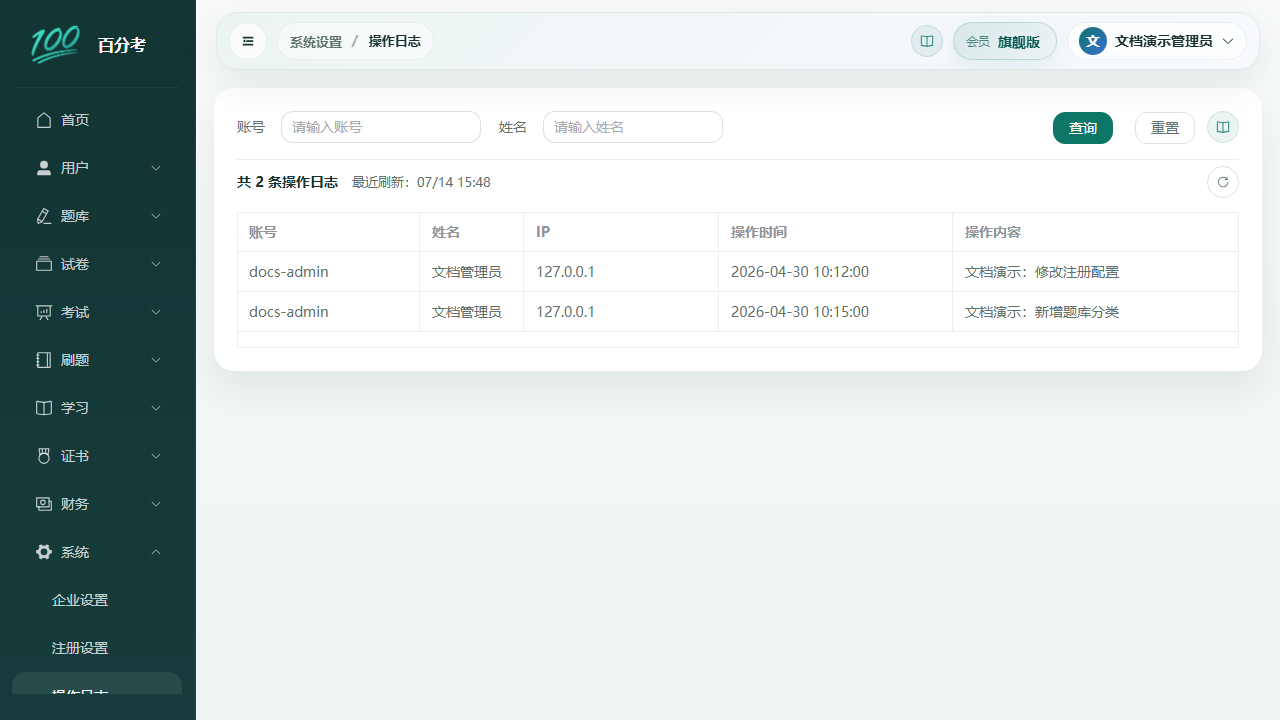
Task: Click the 题库 pencil icon
Action: coord(43,216)
